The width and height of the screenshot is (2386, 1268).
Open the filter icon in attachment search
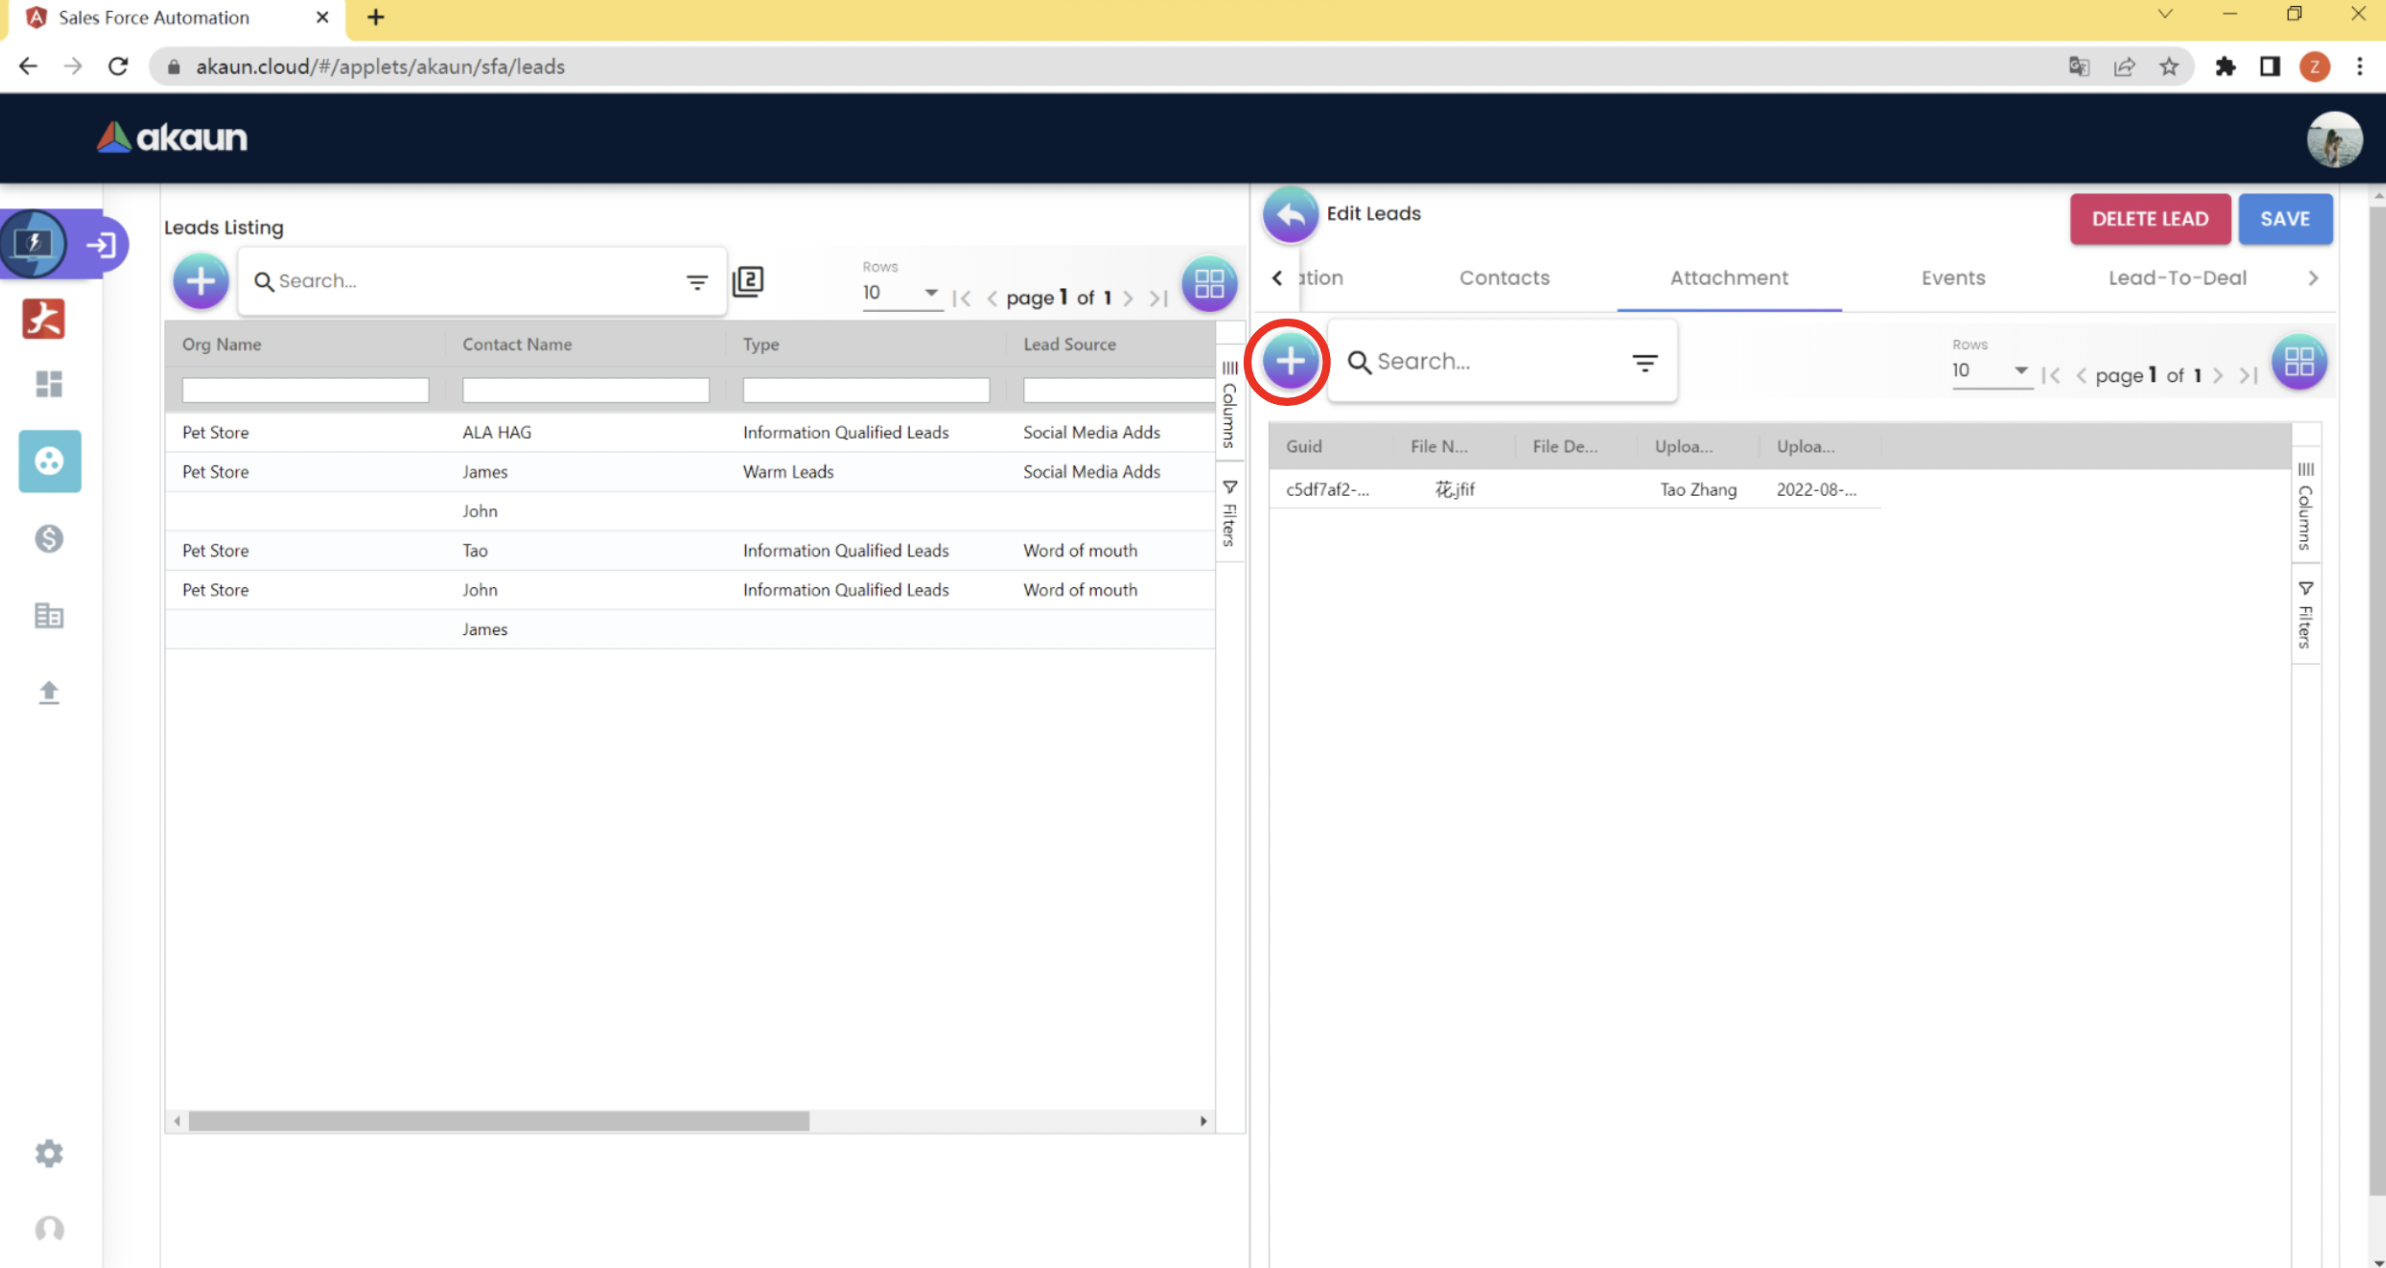(1644, 362)
